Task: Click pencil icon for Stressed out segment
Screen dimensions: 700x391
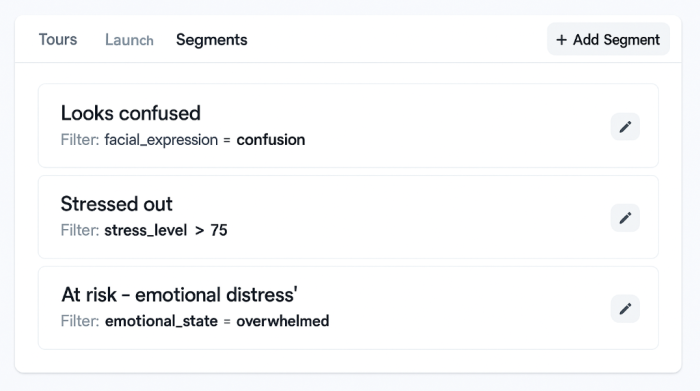Action: click(x=625, y=218)
